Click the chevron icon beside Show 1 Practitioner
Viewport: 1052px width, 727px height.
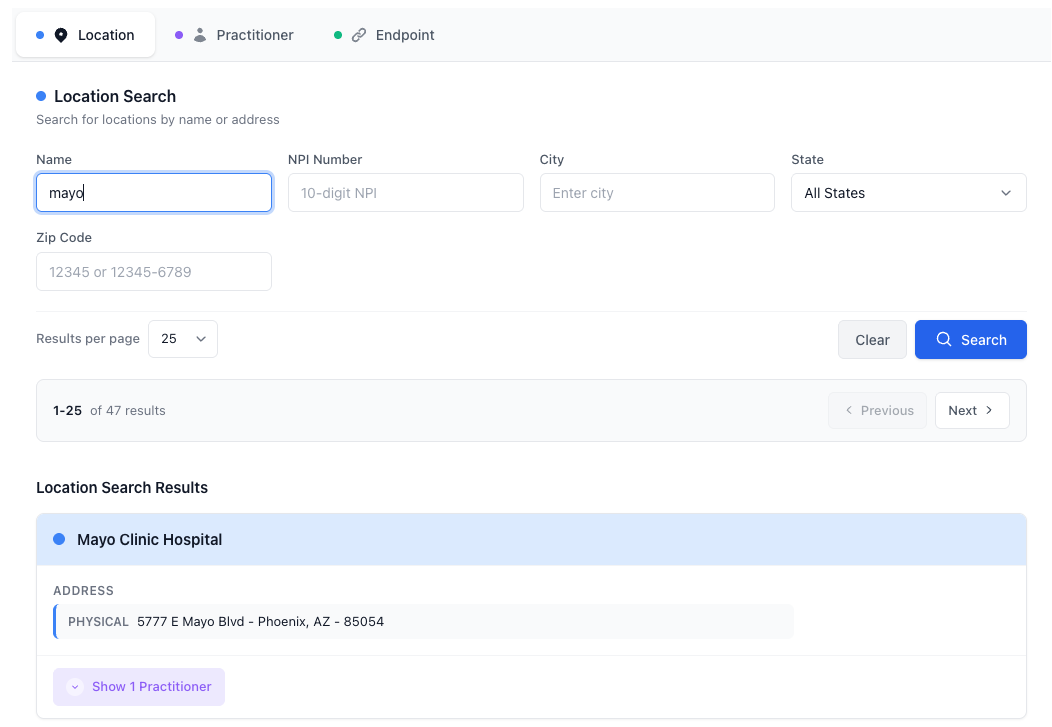pos(75,687)
